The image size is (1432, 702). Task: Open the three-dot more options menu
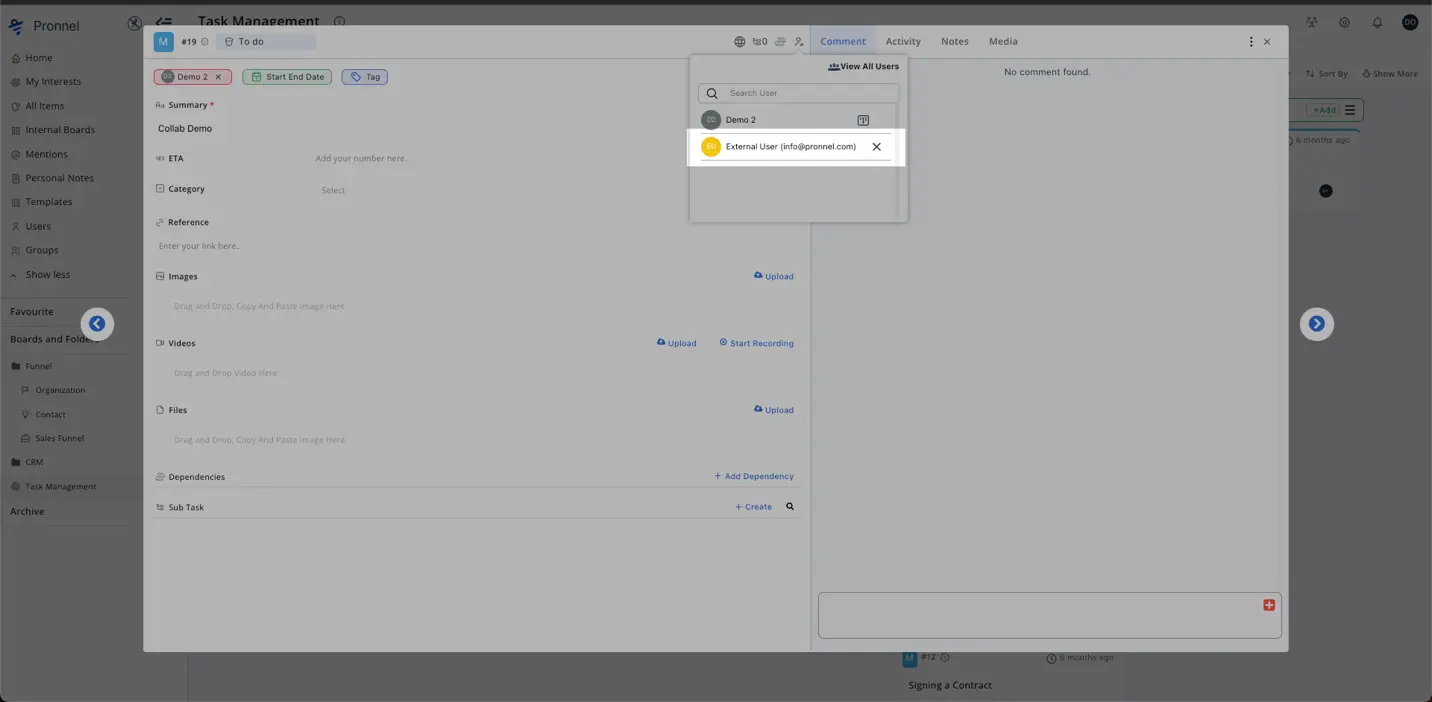coord(1251,42)
